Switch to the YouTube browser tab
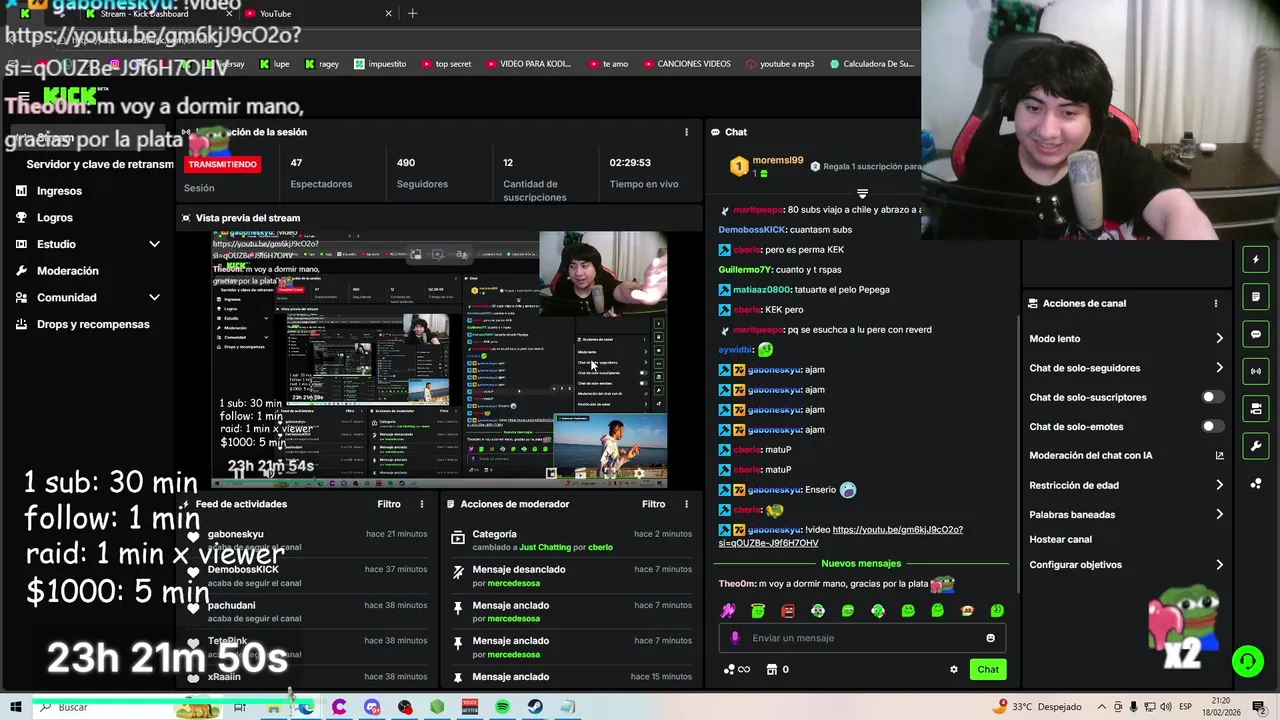Image resolution: width=1280 pixels, height=720 pixels. (x=318, y=13)
